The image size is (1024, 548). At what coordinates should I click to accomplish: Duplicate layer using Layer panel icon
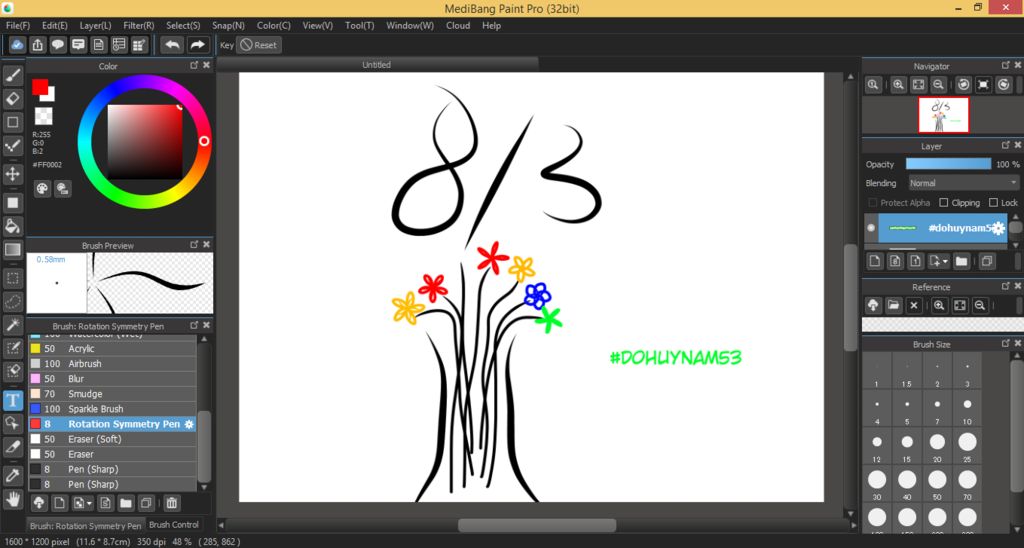[987, 261]
